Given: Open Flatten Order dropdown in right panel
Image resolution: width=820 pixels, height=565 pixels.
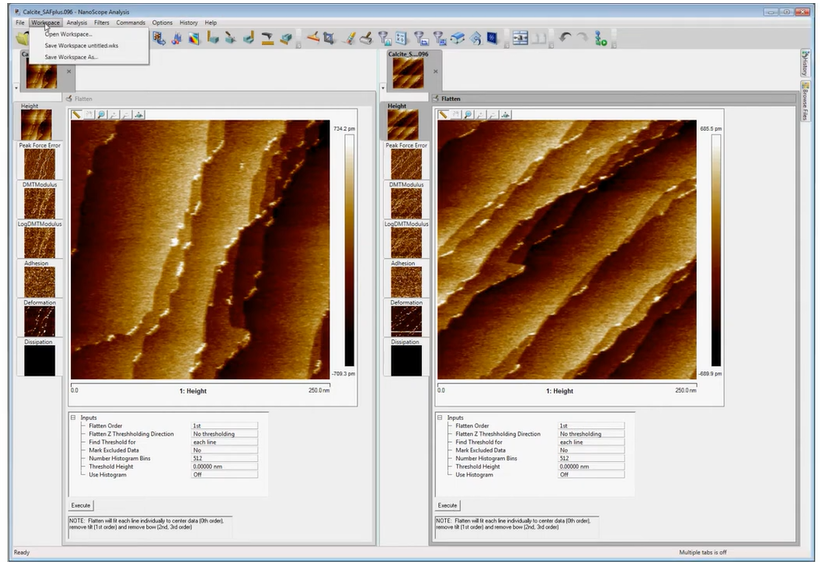Looking at the screenshot, I should click(x=591, y=426).
